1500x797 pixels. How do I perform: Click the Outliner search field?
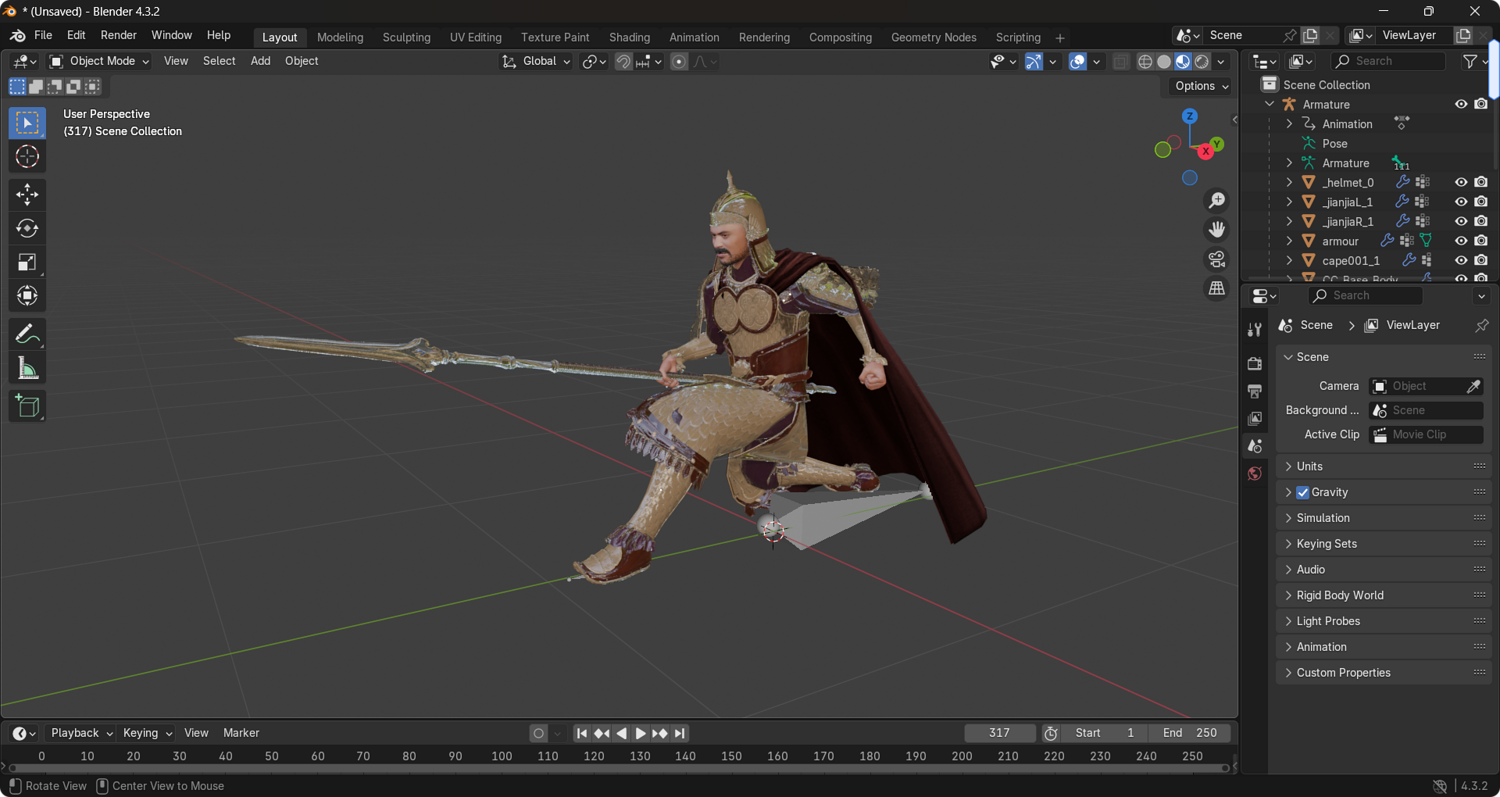[1388, 61]
